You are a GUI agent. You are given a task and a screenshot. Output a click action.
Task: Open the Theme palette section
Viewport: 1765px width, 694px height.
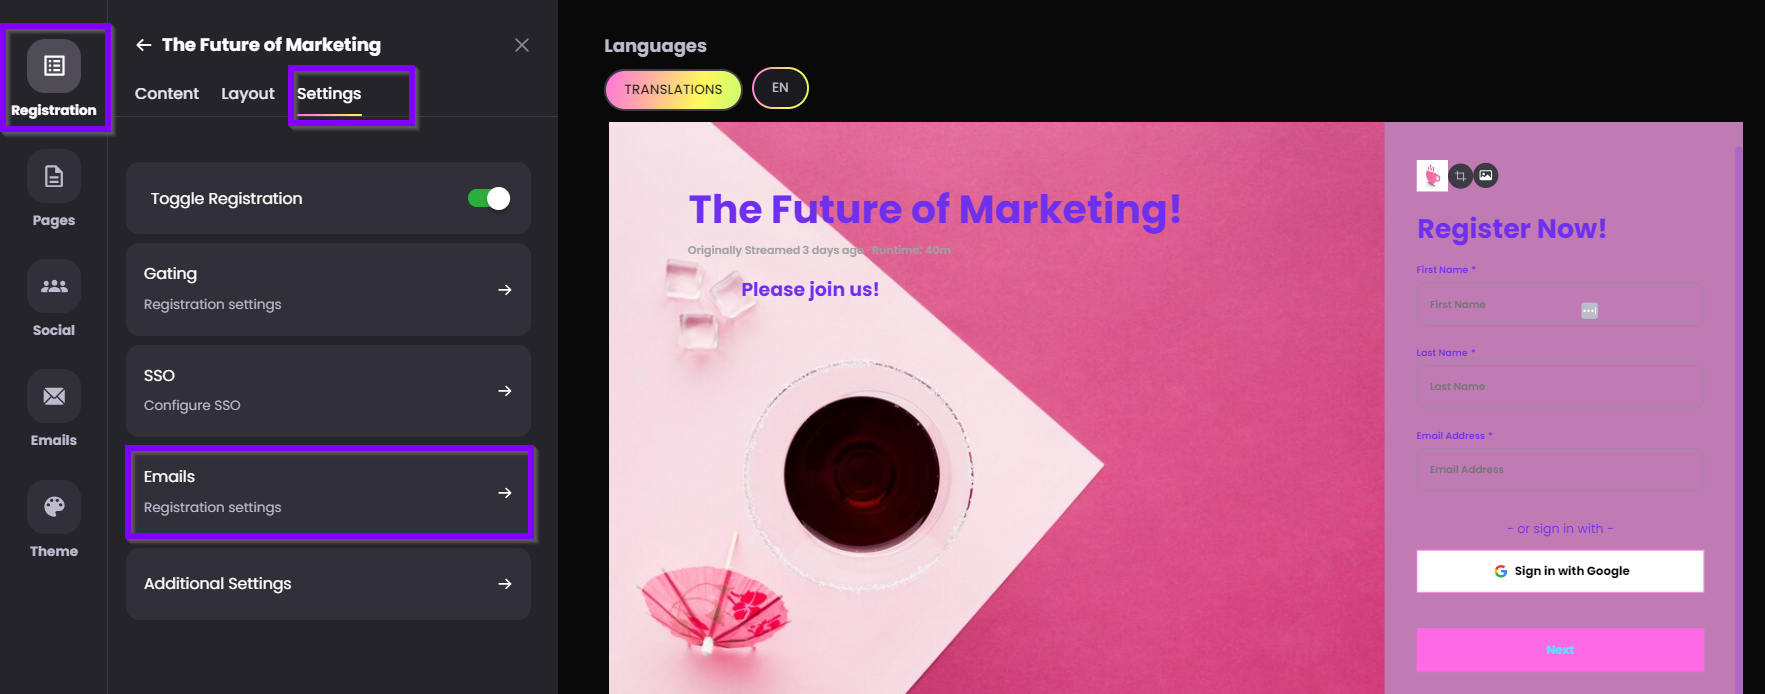(54, 520)
